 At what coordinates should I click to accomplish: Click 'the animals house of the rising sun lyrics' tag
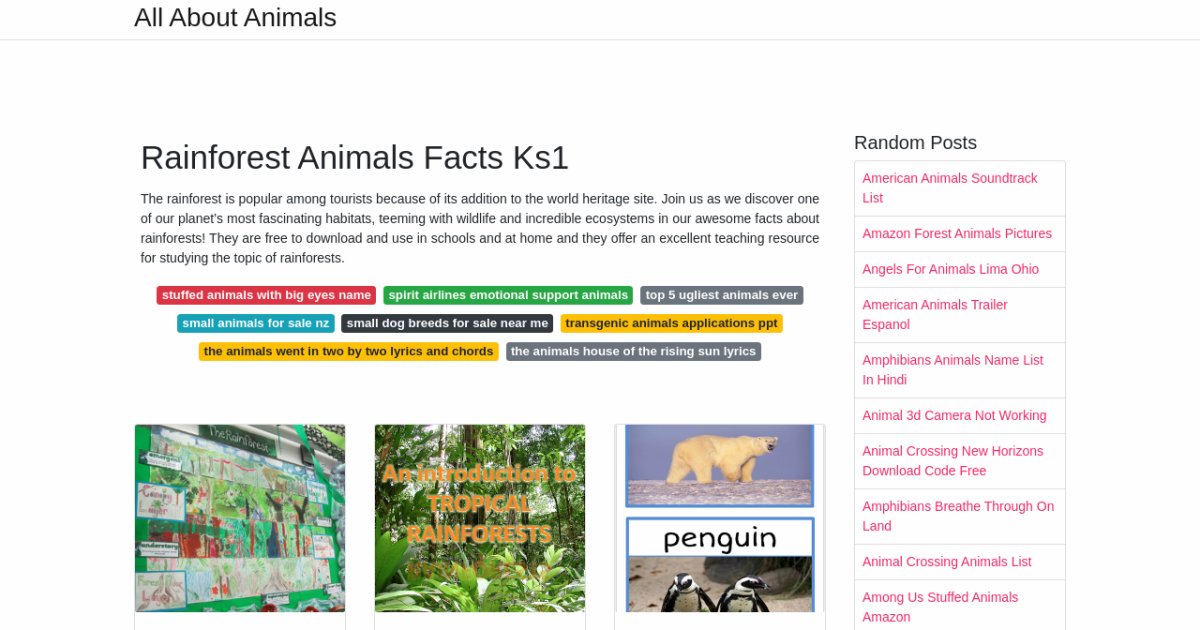tap(633, 351)
